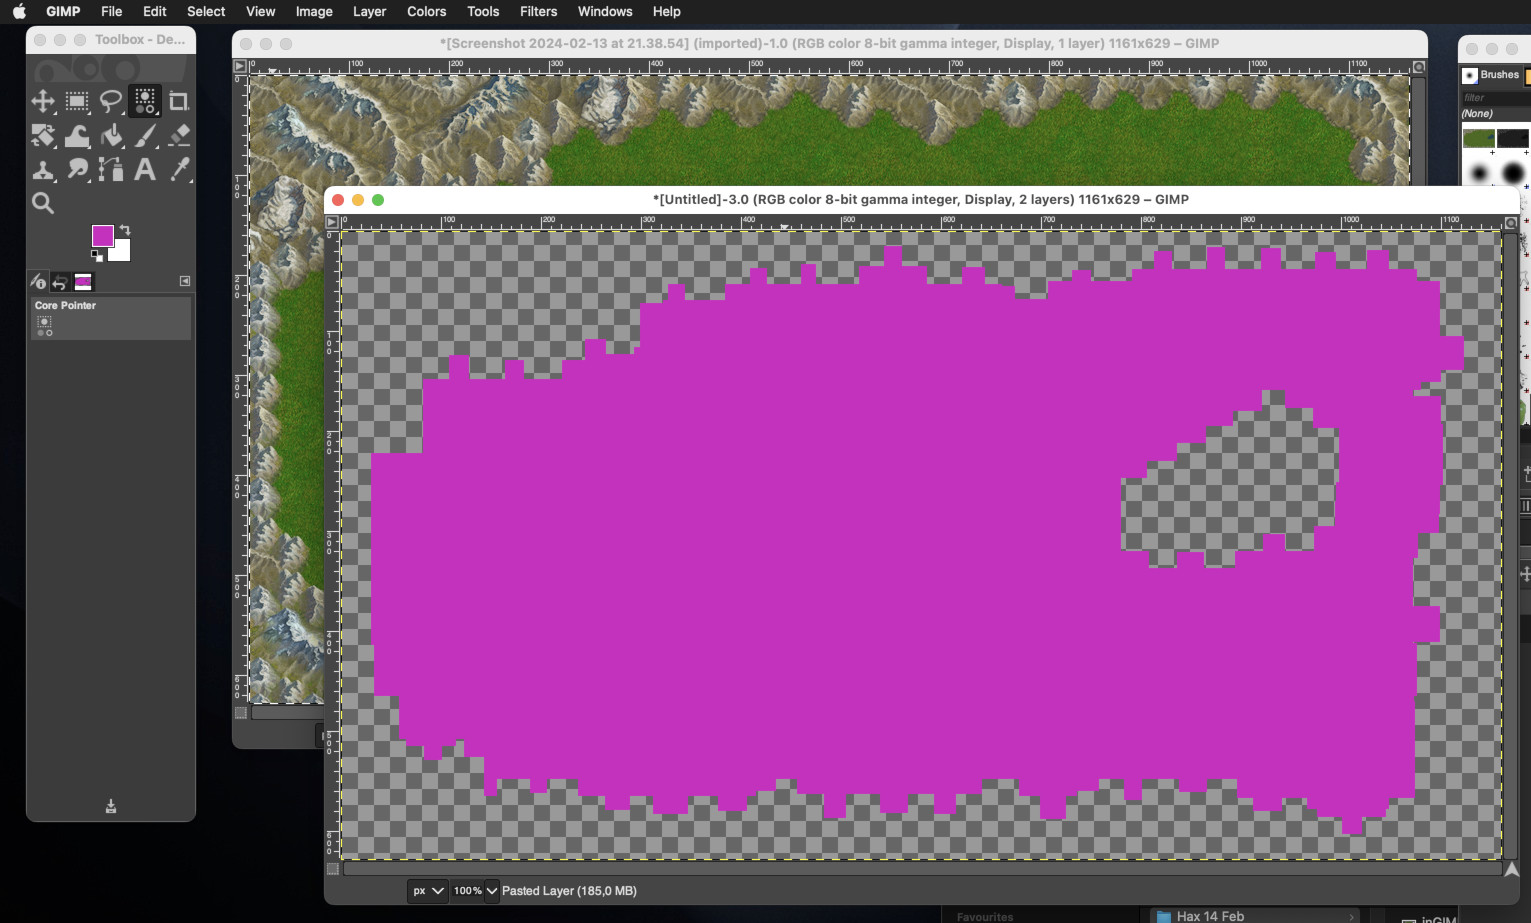The height and width of the screenshot is (923, 1531).
Task: Open the 100% zoom level dropdown
Action: (491, 891)
